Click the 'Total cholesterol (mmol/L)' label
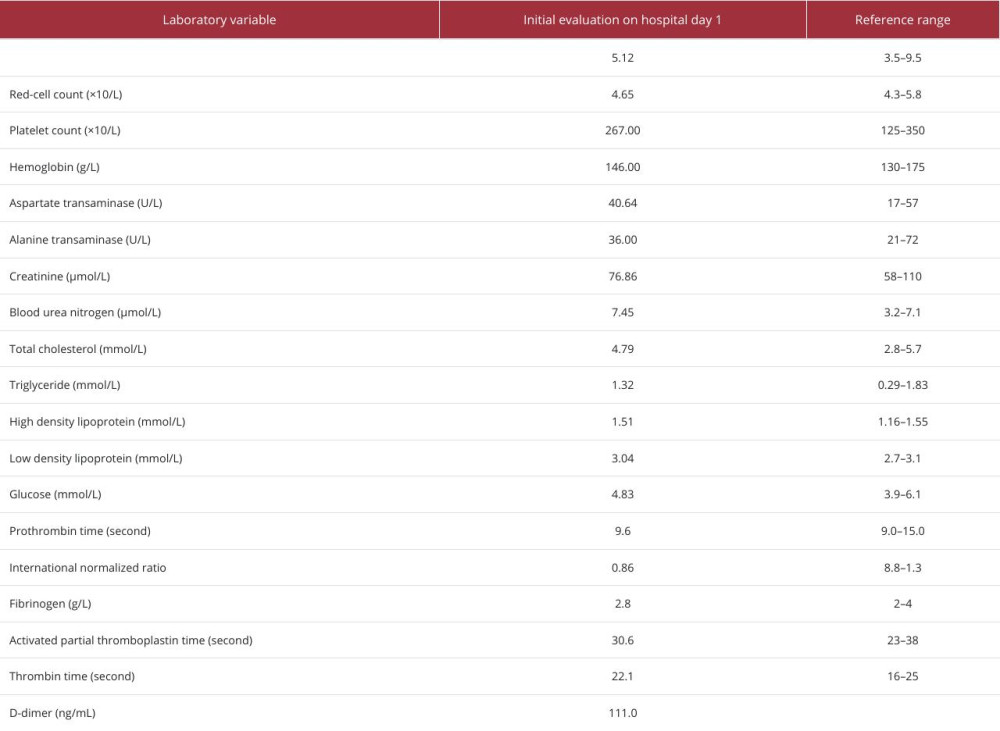1000x731 pixels. 78,349
